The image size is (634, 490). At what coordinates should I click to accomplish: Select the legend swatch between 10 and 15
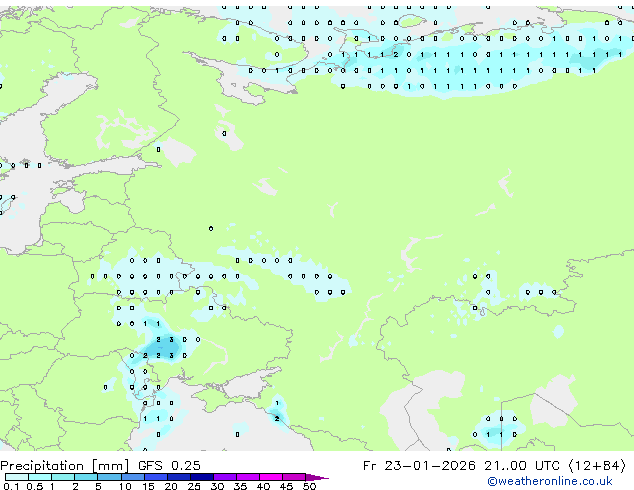click(x=133, y=477)
